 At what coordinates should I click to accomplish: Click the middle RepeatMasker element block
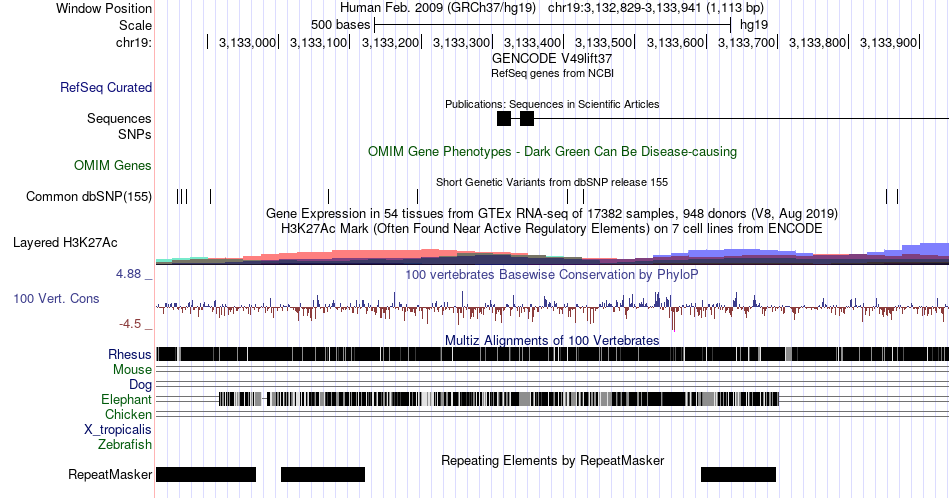323,474
